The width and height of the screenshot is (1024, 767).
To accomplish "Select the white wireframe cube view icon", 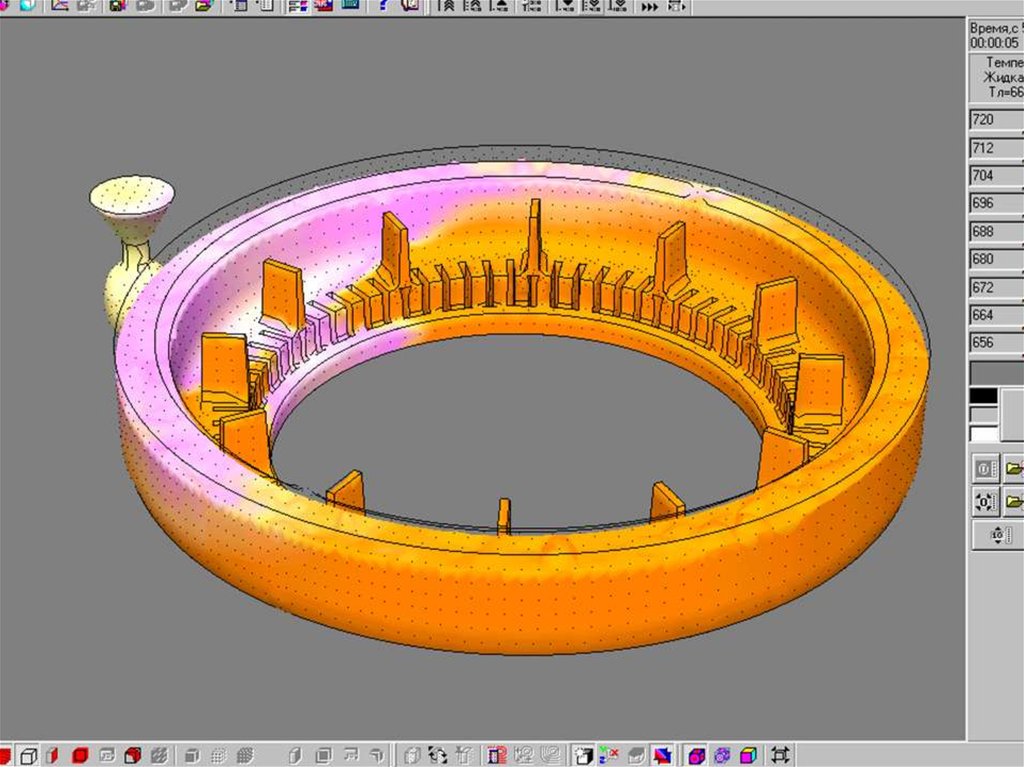I will pyautogui.click(x=29, y=755).
